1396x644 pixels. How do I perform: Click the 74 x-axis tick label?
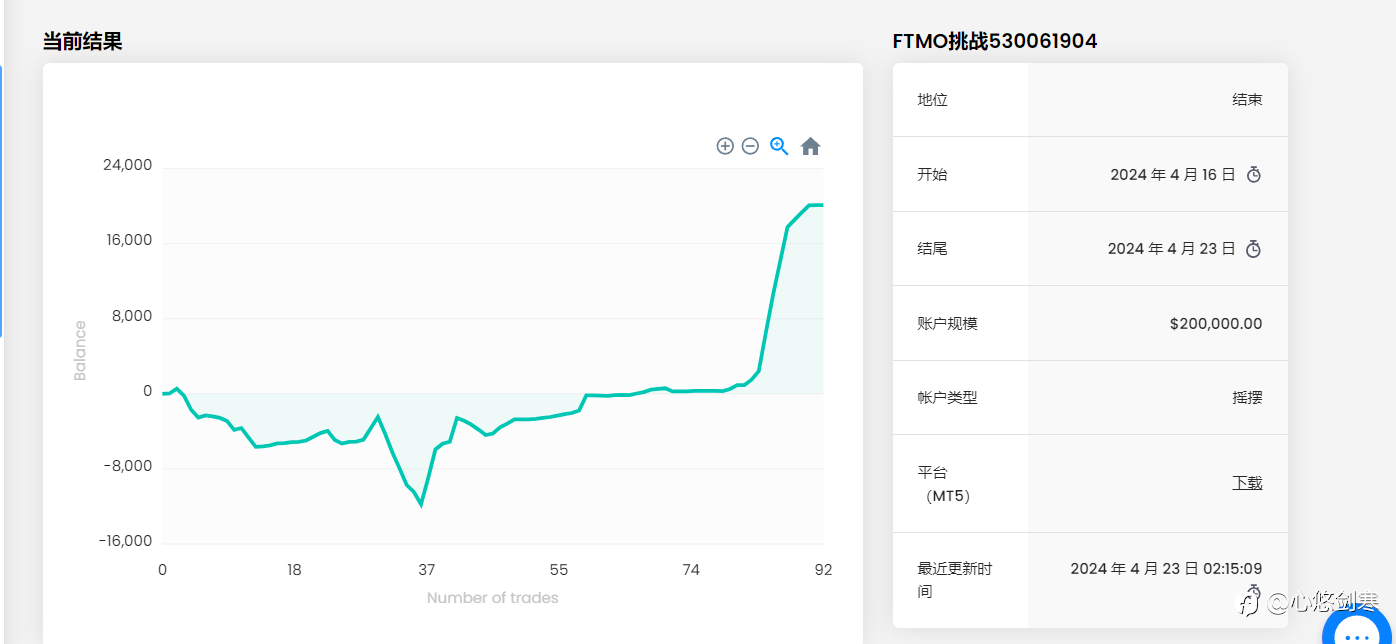691,570
